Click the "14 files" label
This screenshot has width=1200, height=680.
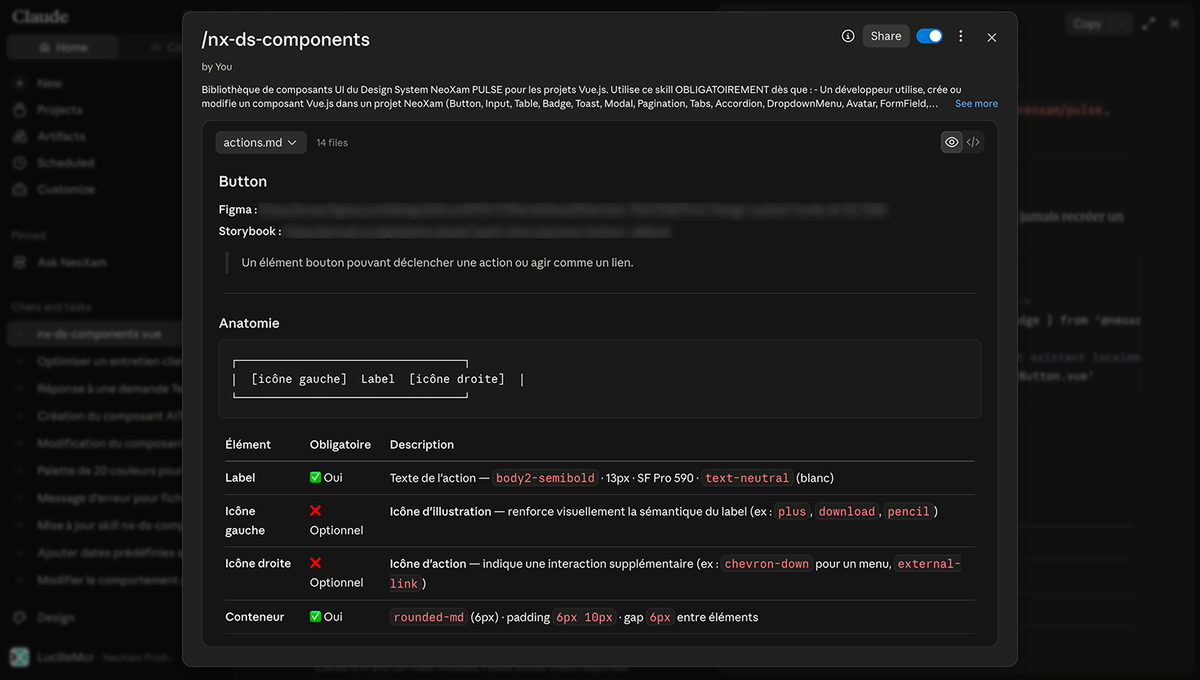332,143
